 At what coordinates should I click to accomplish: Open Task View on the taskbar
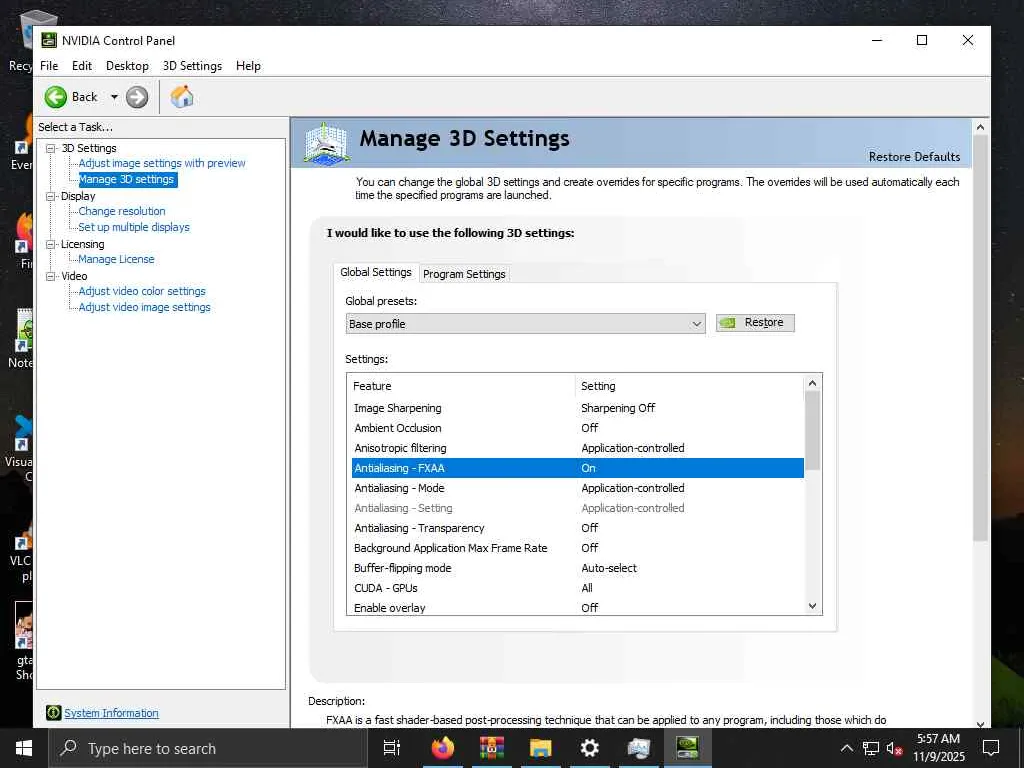point(392,748)
